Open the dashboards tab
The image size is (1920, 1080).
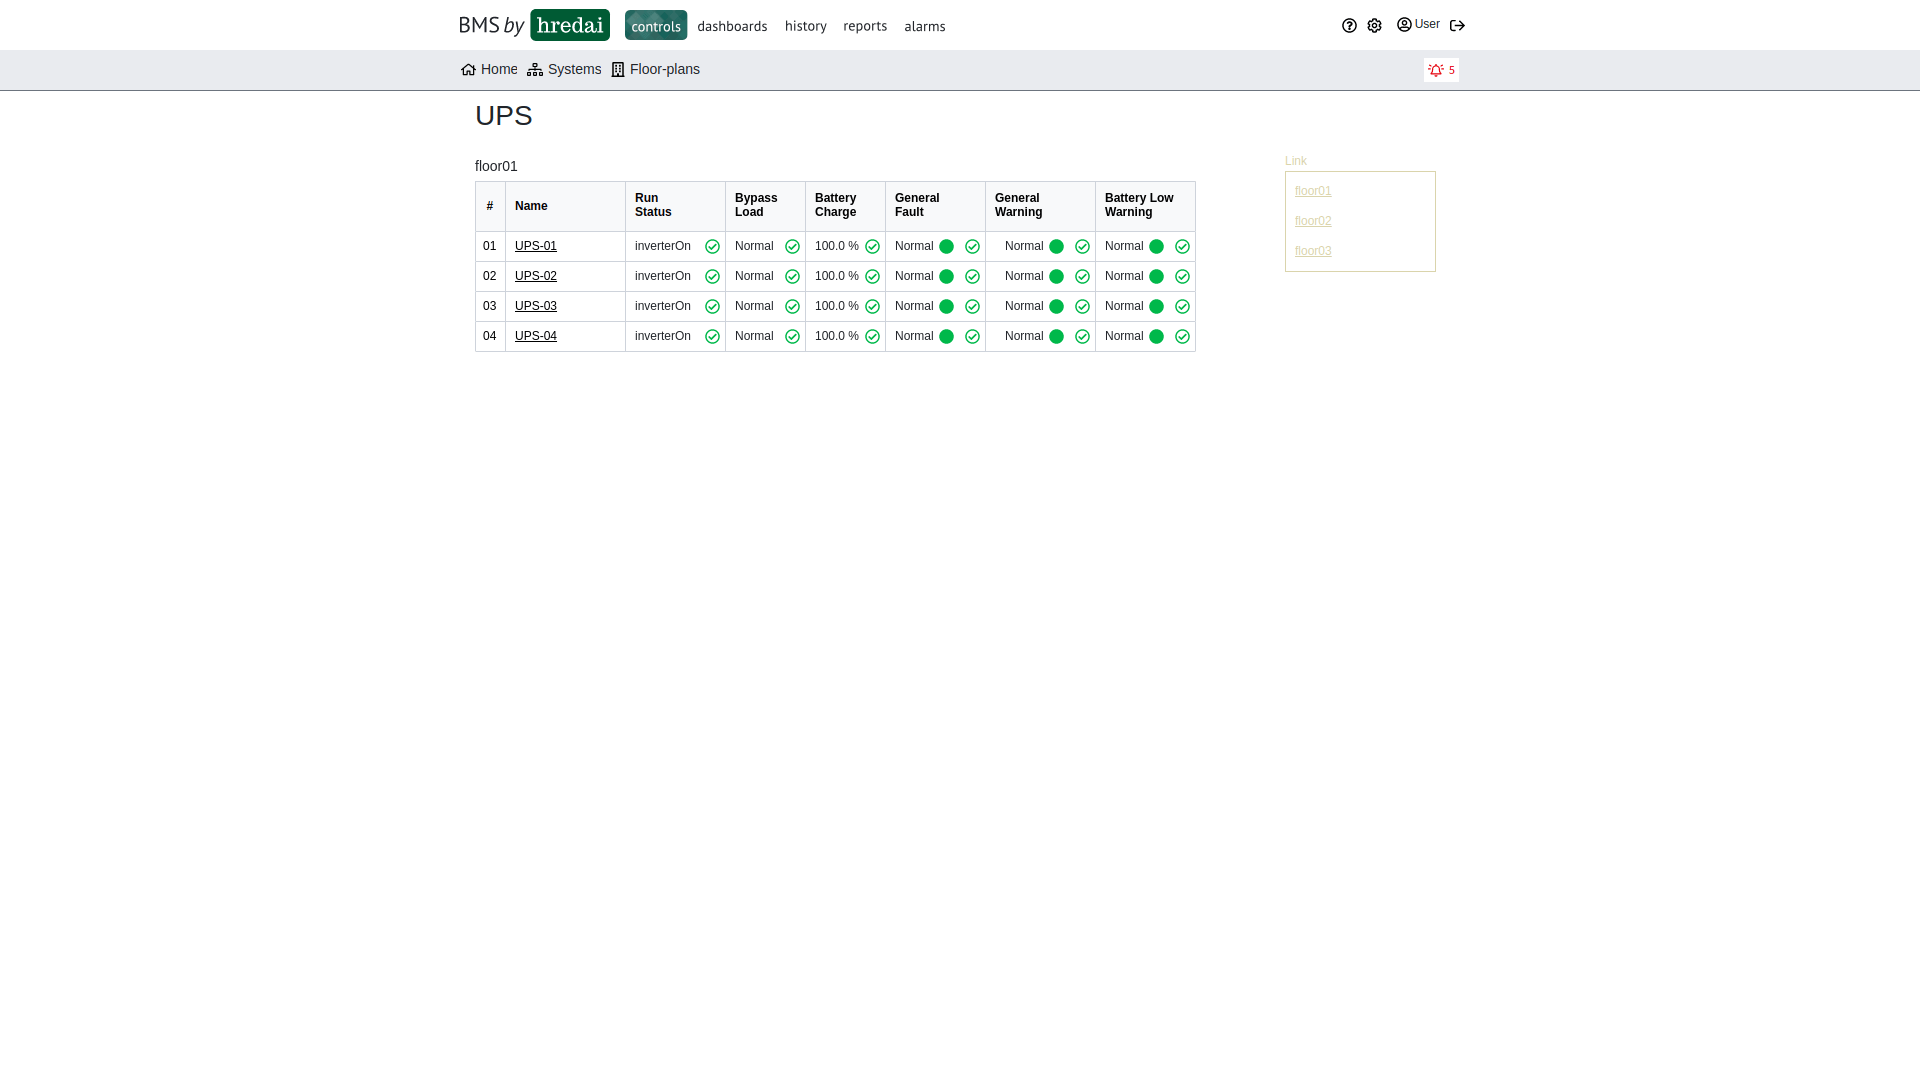tap(732, 26)
